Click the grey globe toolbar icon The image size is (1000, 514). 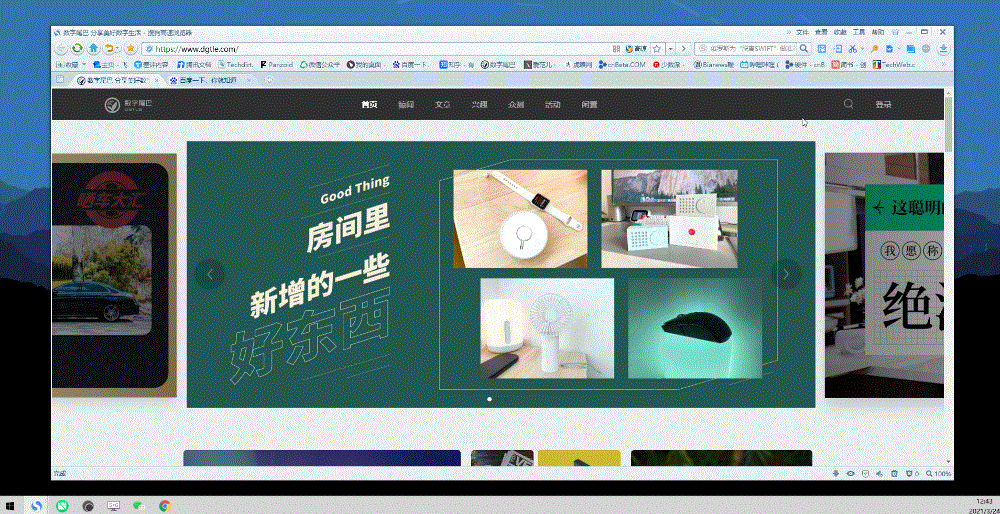(x=926, y=48)
